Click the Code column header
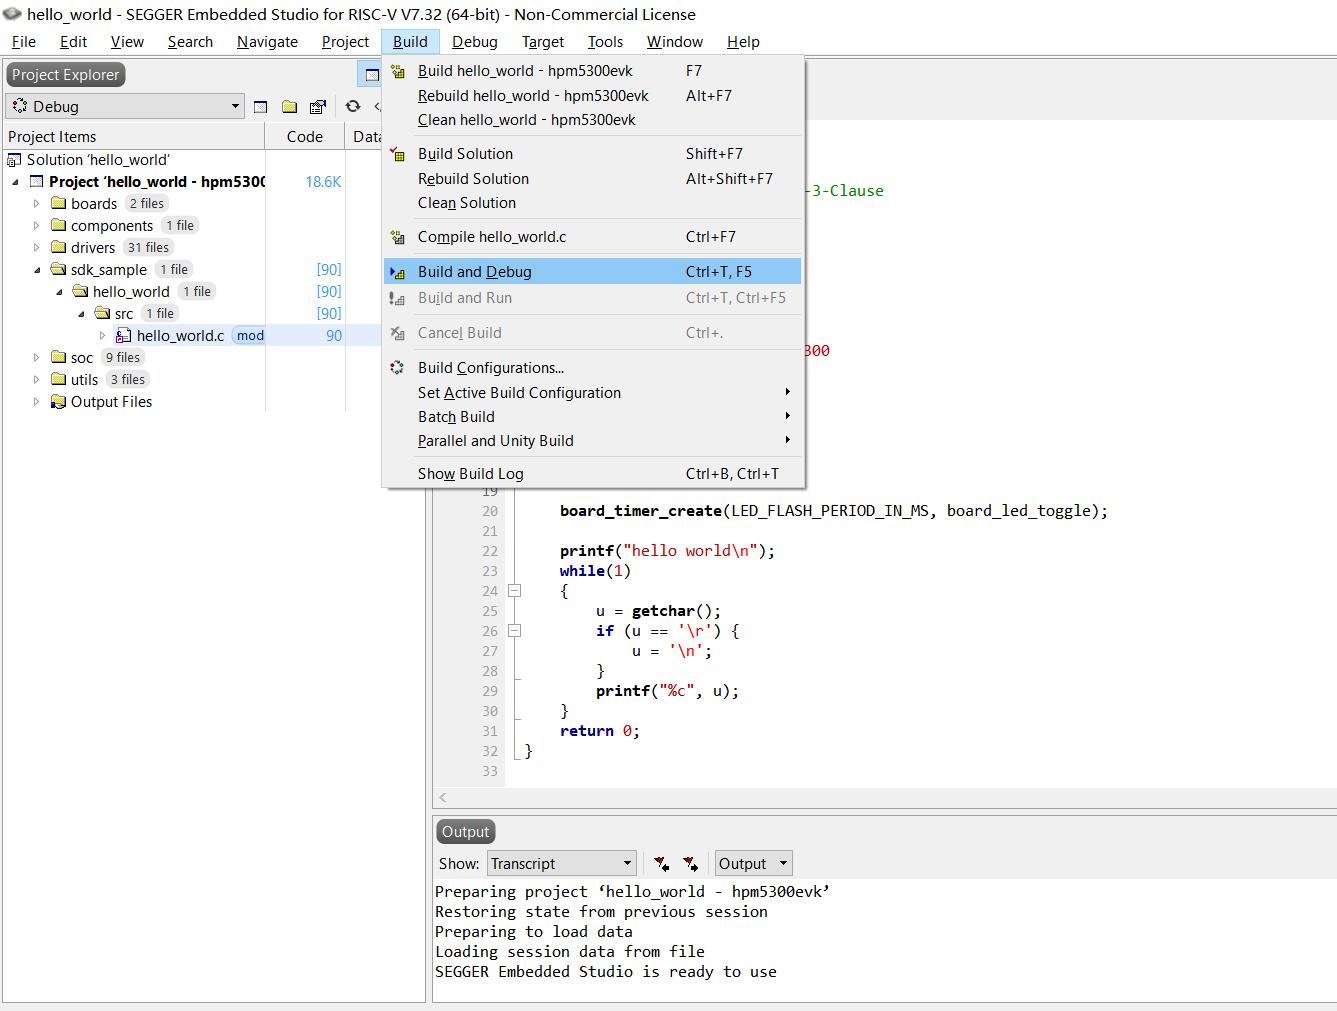The width and height of the screenshot is (1337, 1011). tap(305, 137)
